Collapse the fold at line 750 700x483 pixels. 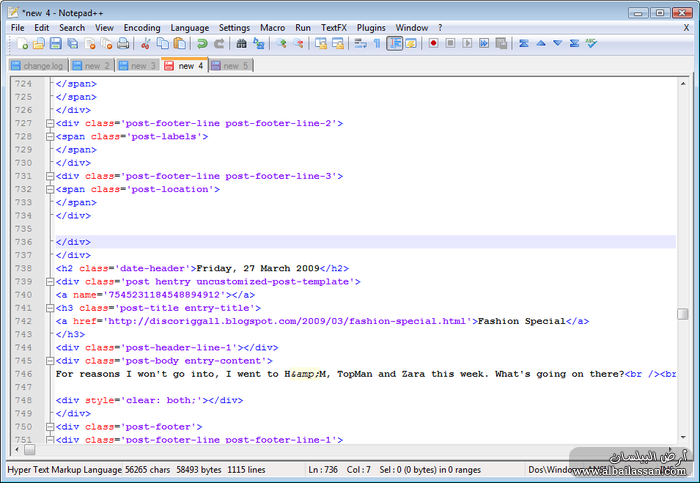tap(50, 427)
